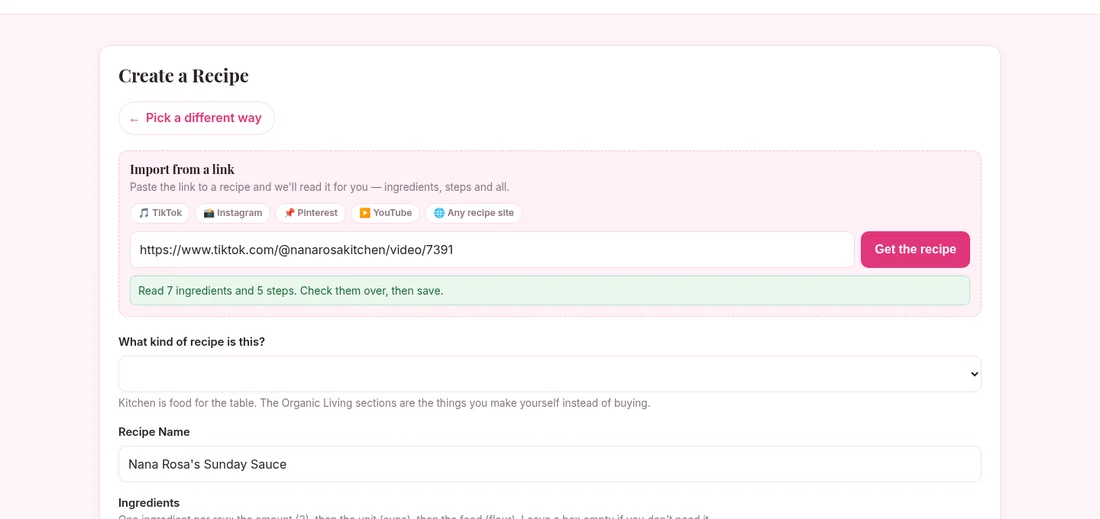The width and height of the screenshot is (1100, 519).
Task: Select the TikTok source chip
Action: click(160, 213)
